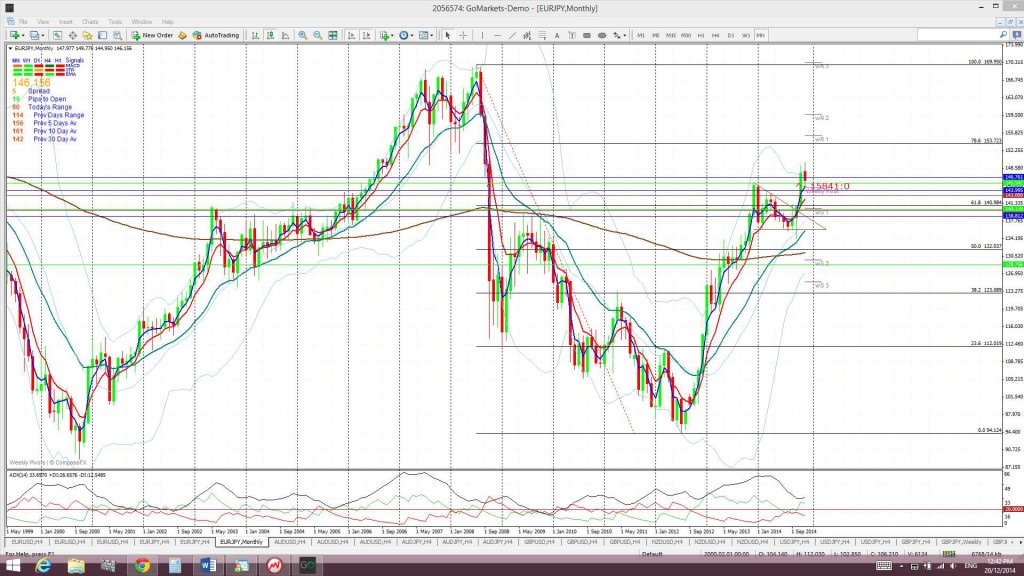Switch to D1 timeframe

pyautogui.click(x=731, y=35)
